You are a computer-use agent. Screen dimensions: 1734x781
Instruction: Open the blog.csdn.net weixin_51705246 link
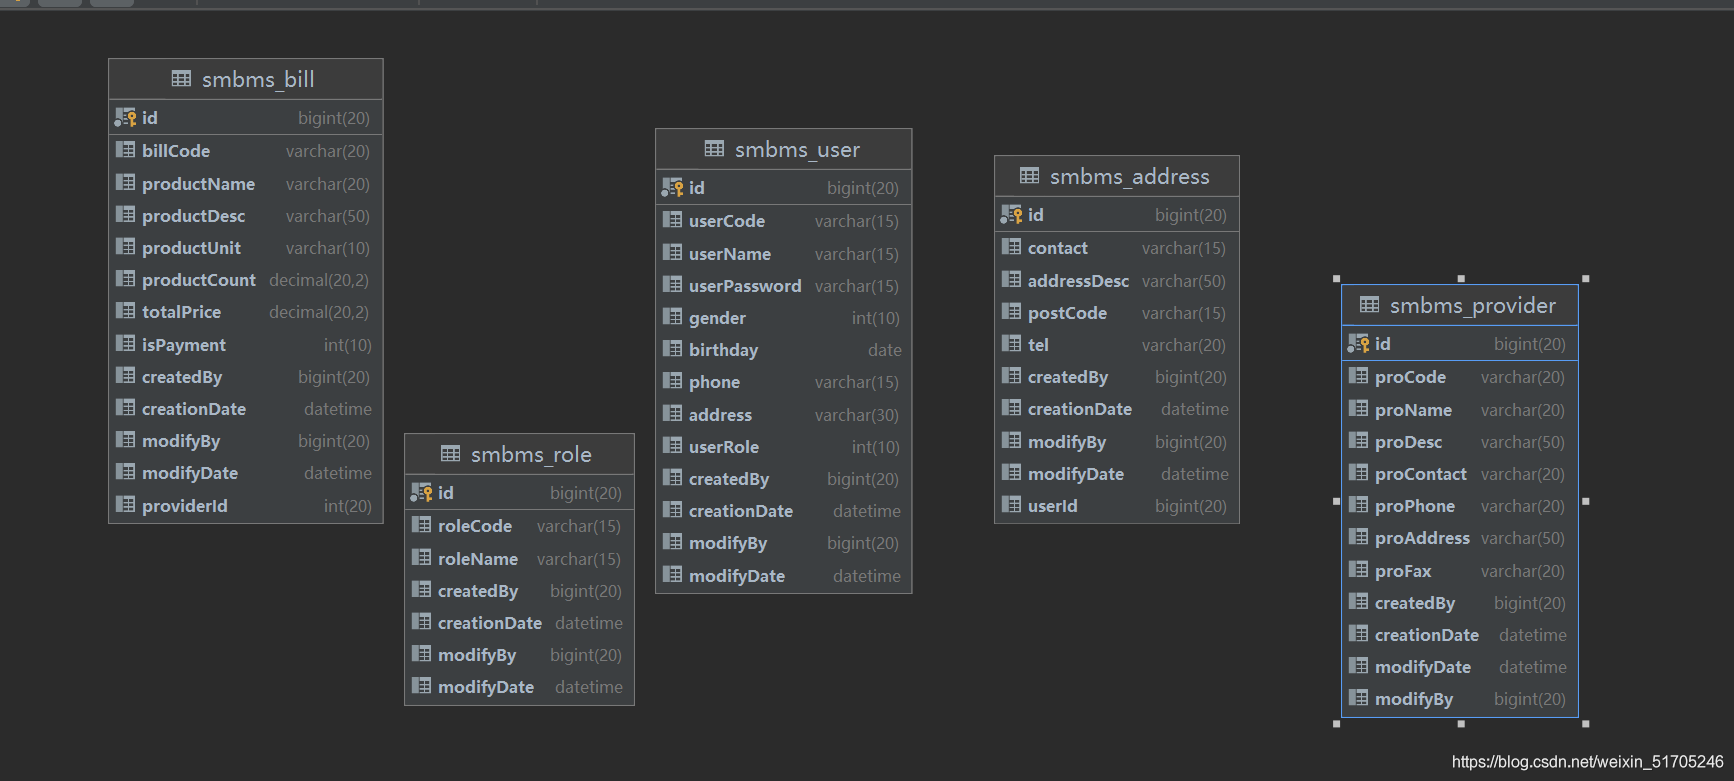coord(1588,762)
